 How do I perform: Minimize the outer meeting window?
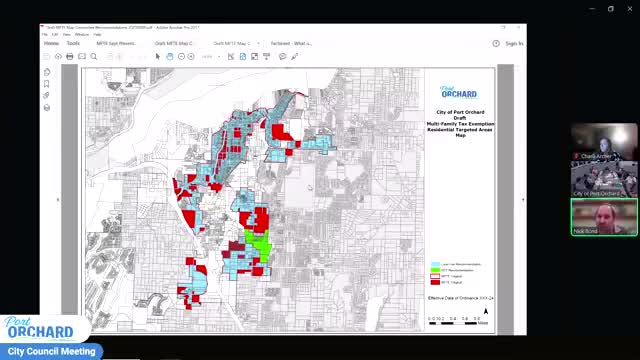tap(592, 9)
